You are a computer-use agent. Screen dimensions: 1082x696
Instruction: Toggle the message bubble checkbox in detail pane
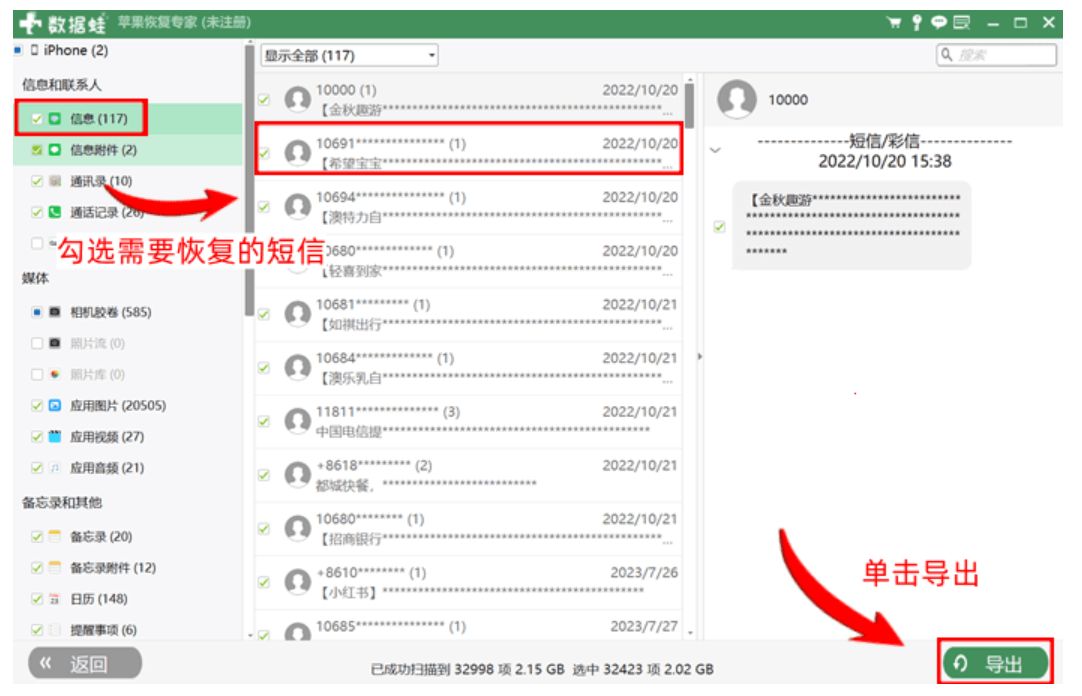tap(720, 226)
